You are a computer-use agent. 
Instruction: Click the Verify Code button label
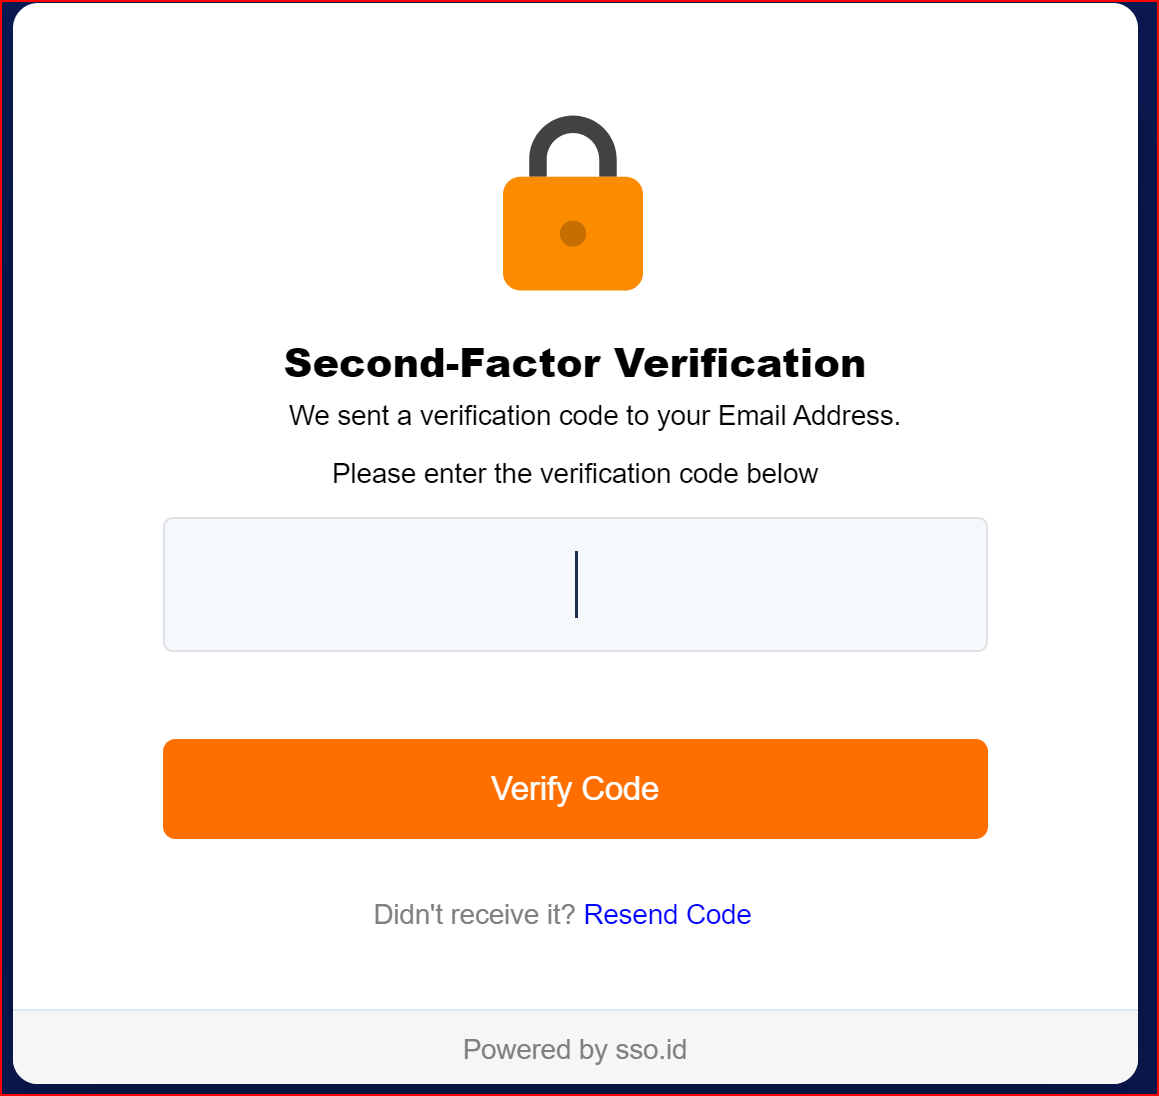tap(575, 788)
